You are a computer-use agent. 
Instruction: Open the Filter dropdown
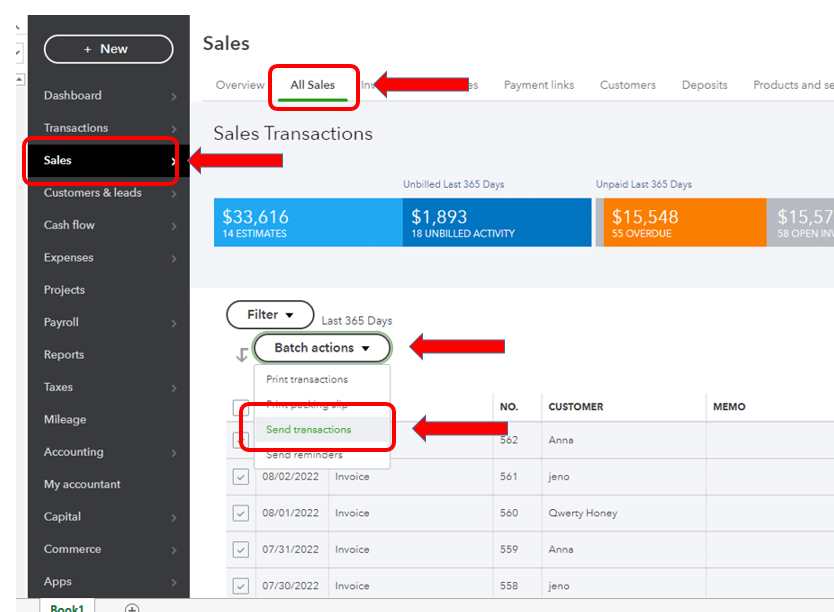[x=270, y=315]
